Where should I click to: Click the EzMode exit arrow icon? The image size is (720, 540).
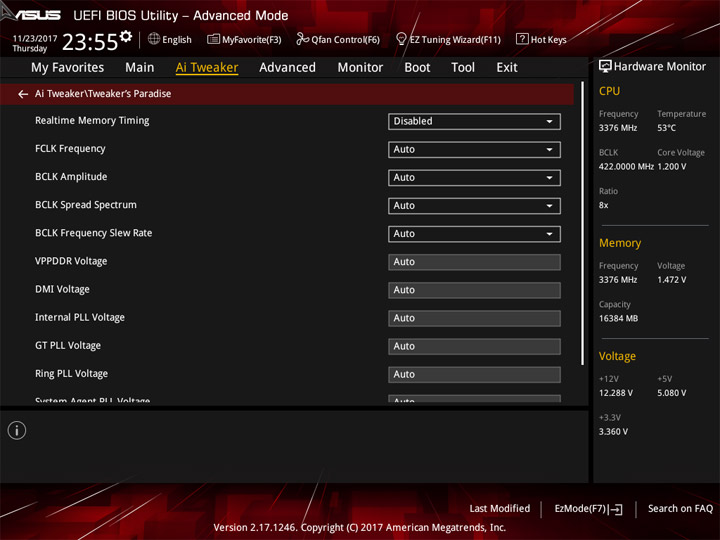(x=617, y=509)
